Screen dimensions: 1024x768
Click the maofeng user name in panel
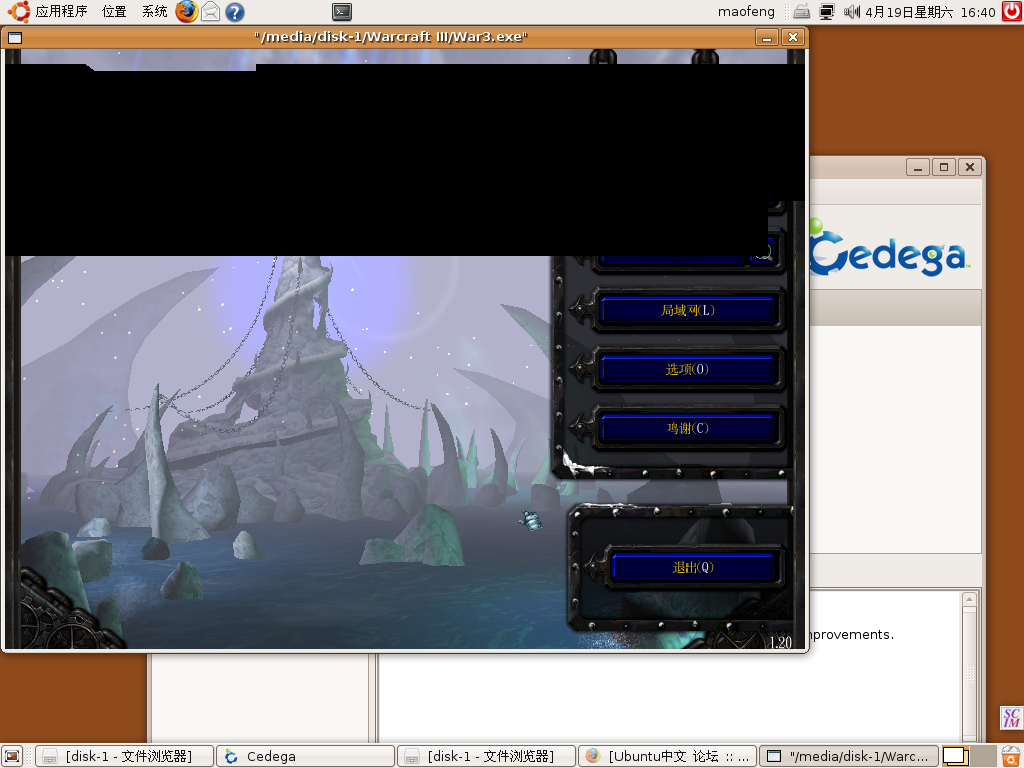(x=746, y=12)
